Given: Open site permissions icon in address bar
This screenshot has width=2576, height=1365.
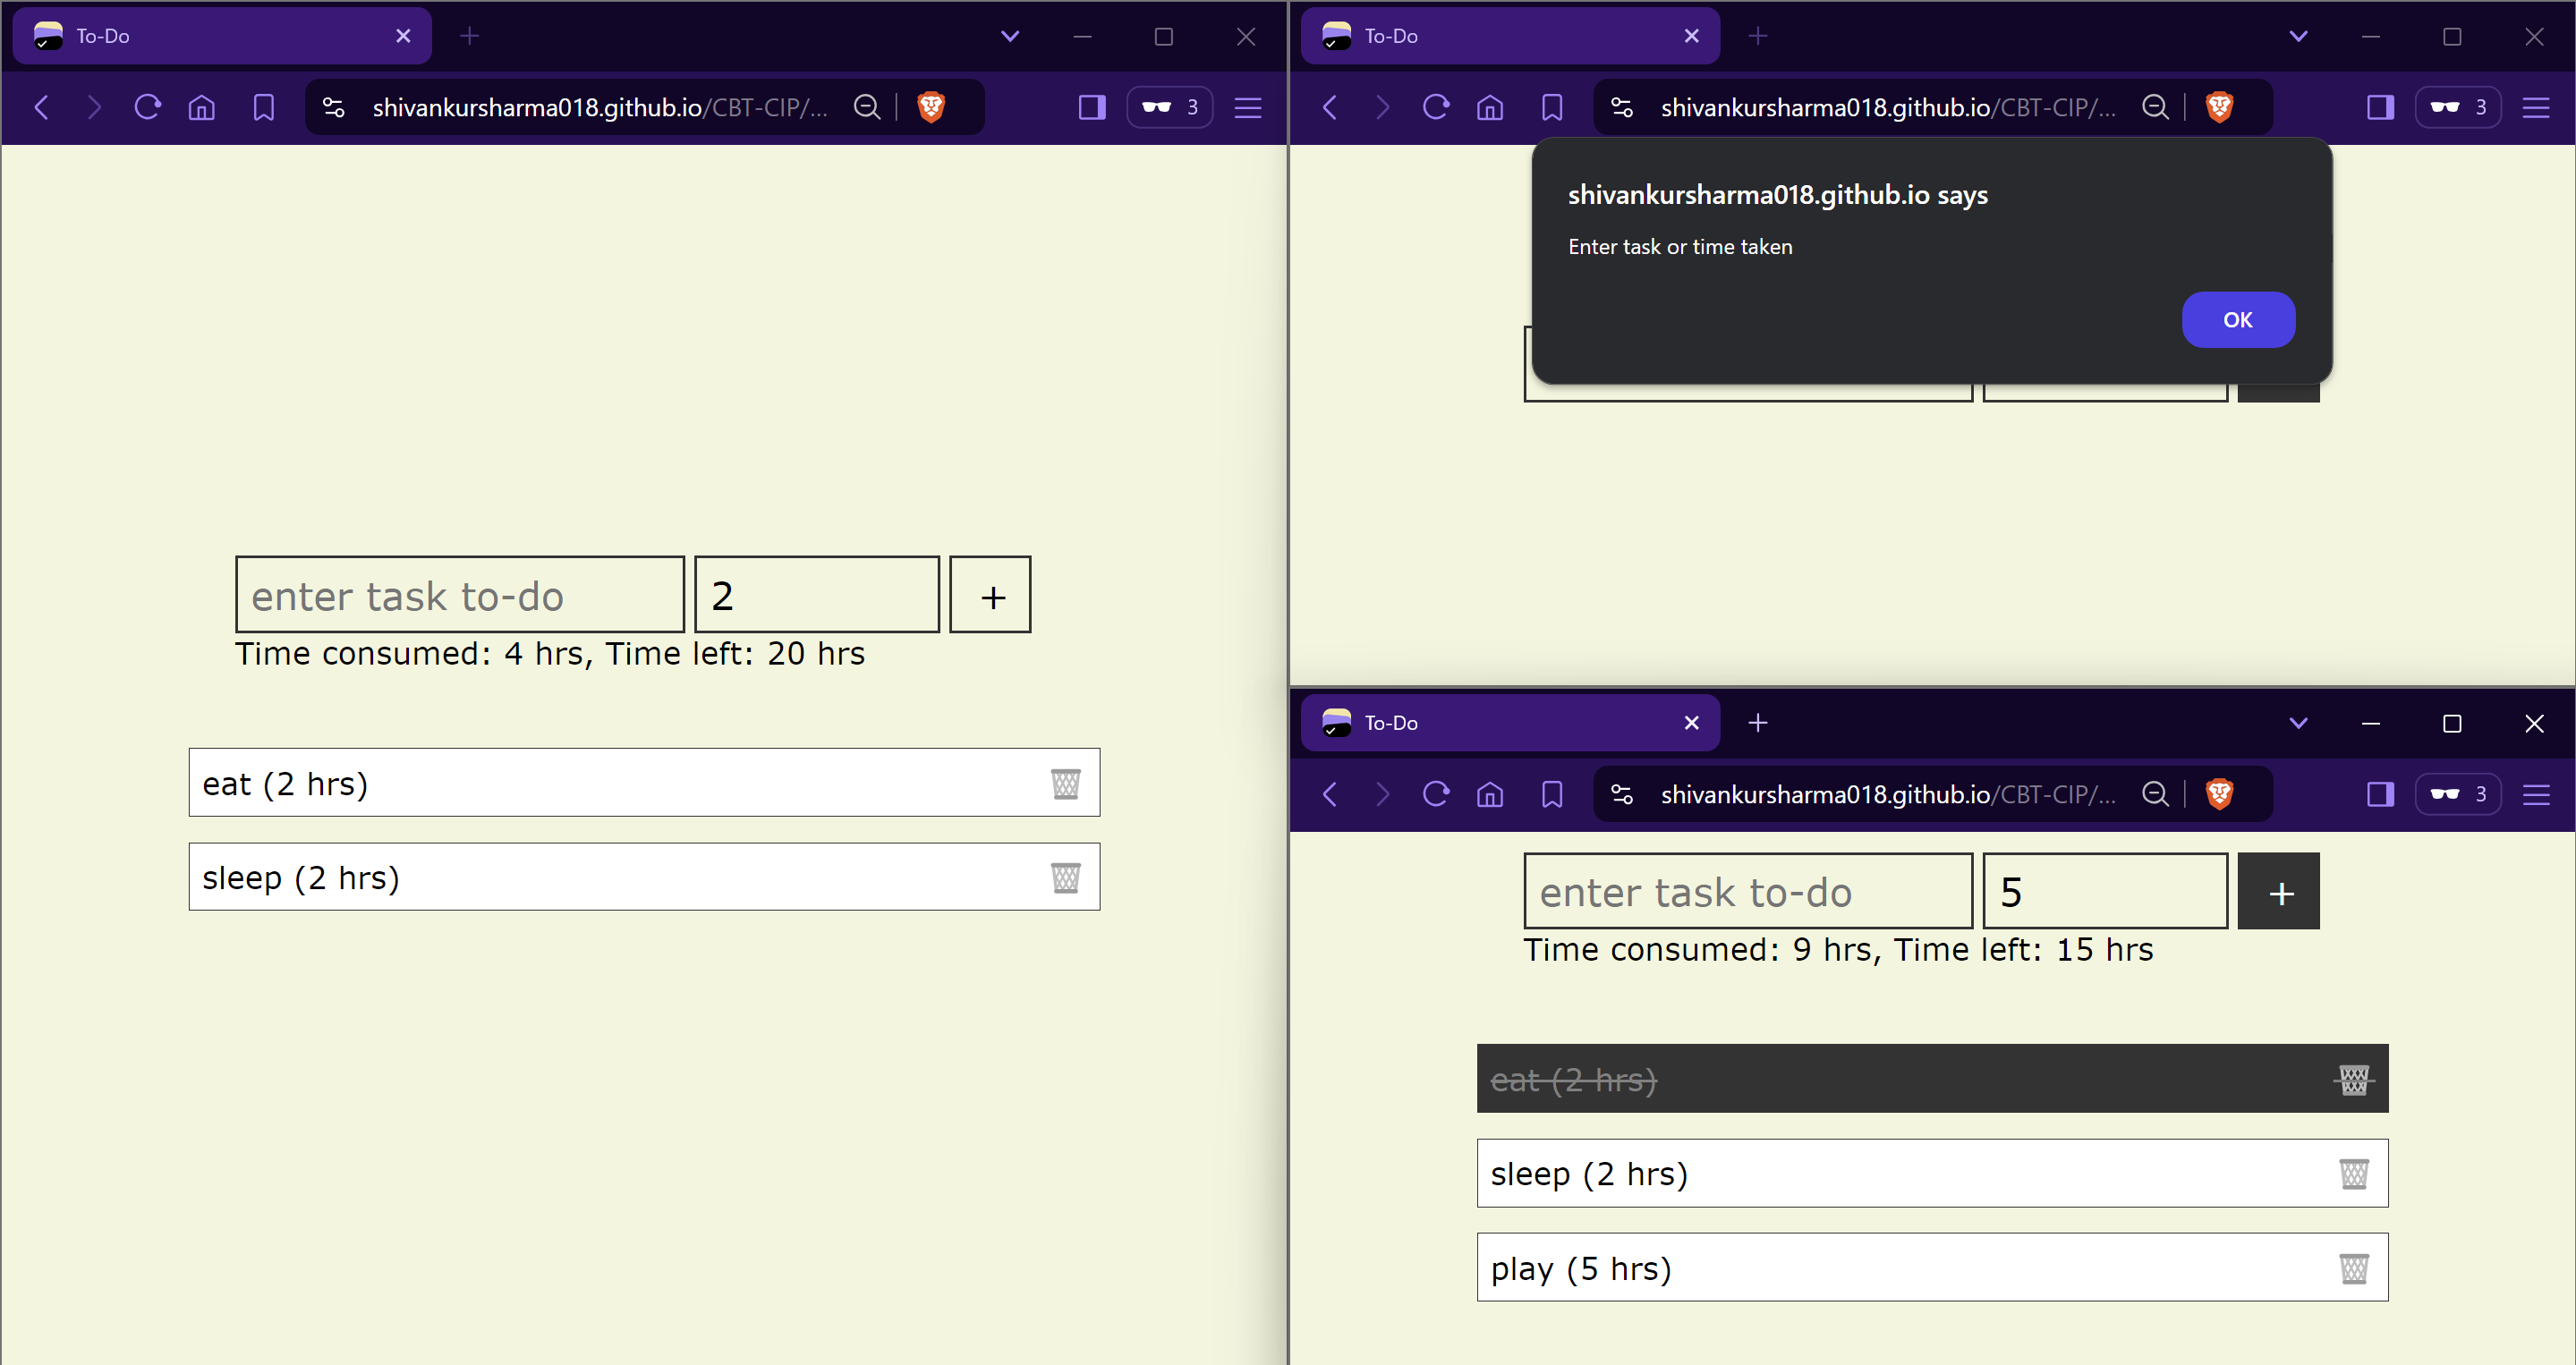Looking at the screenshot, I should click(332, 107).
